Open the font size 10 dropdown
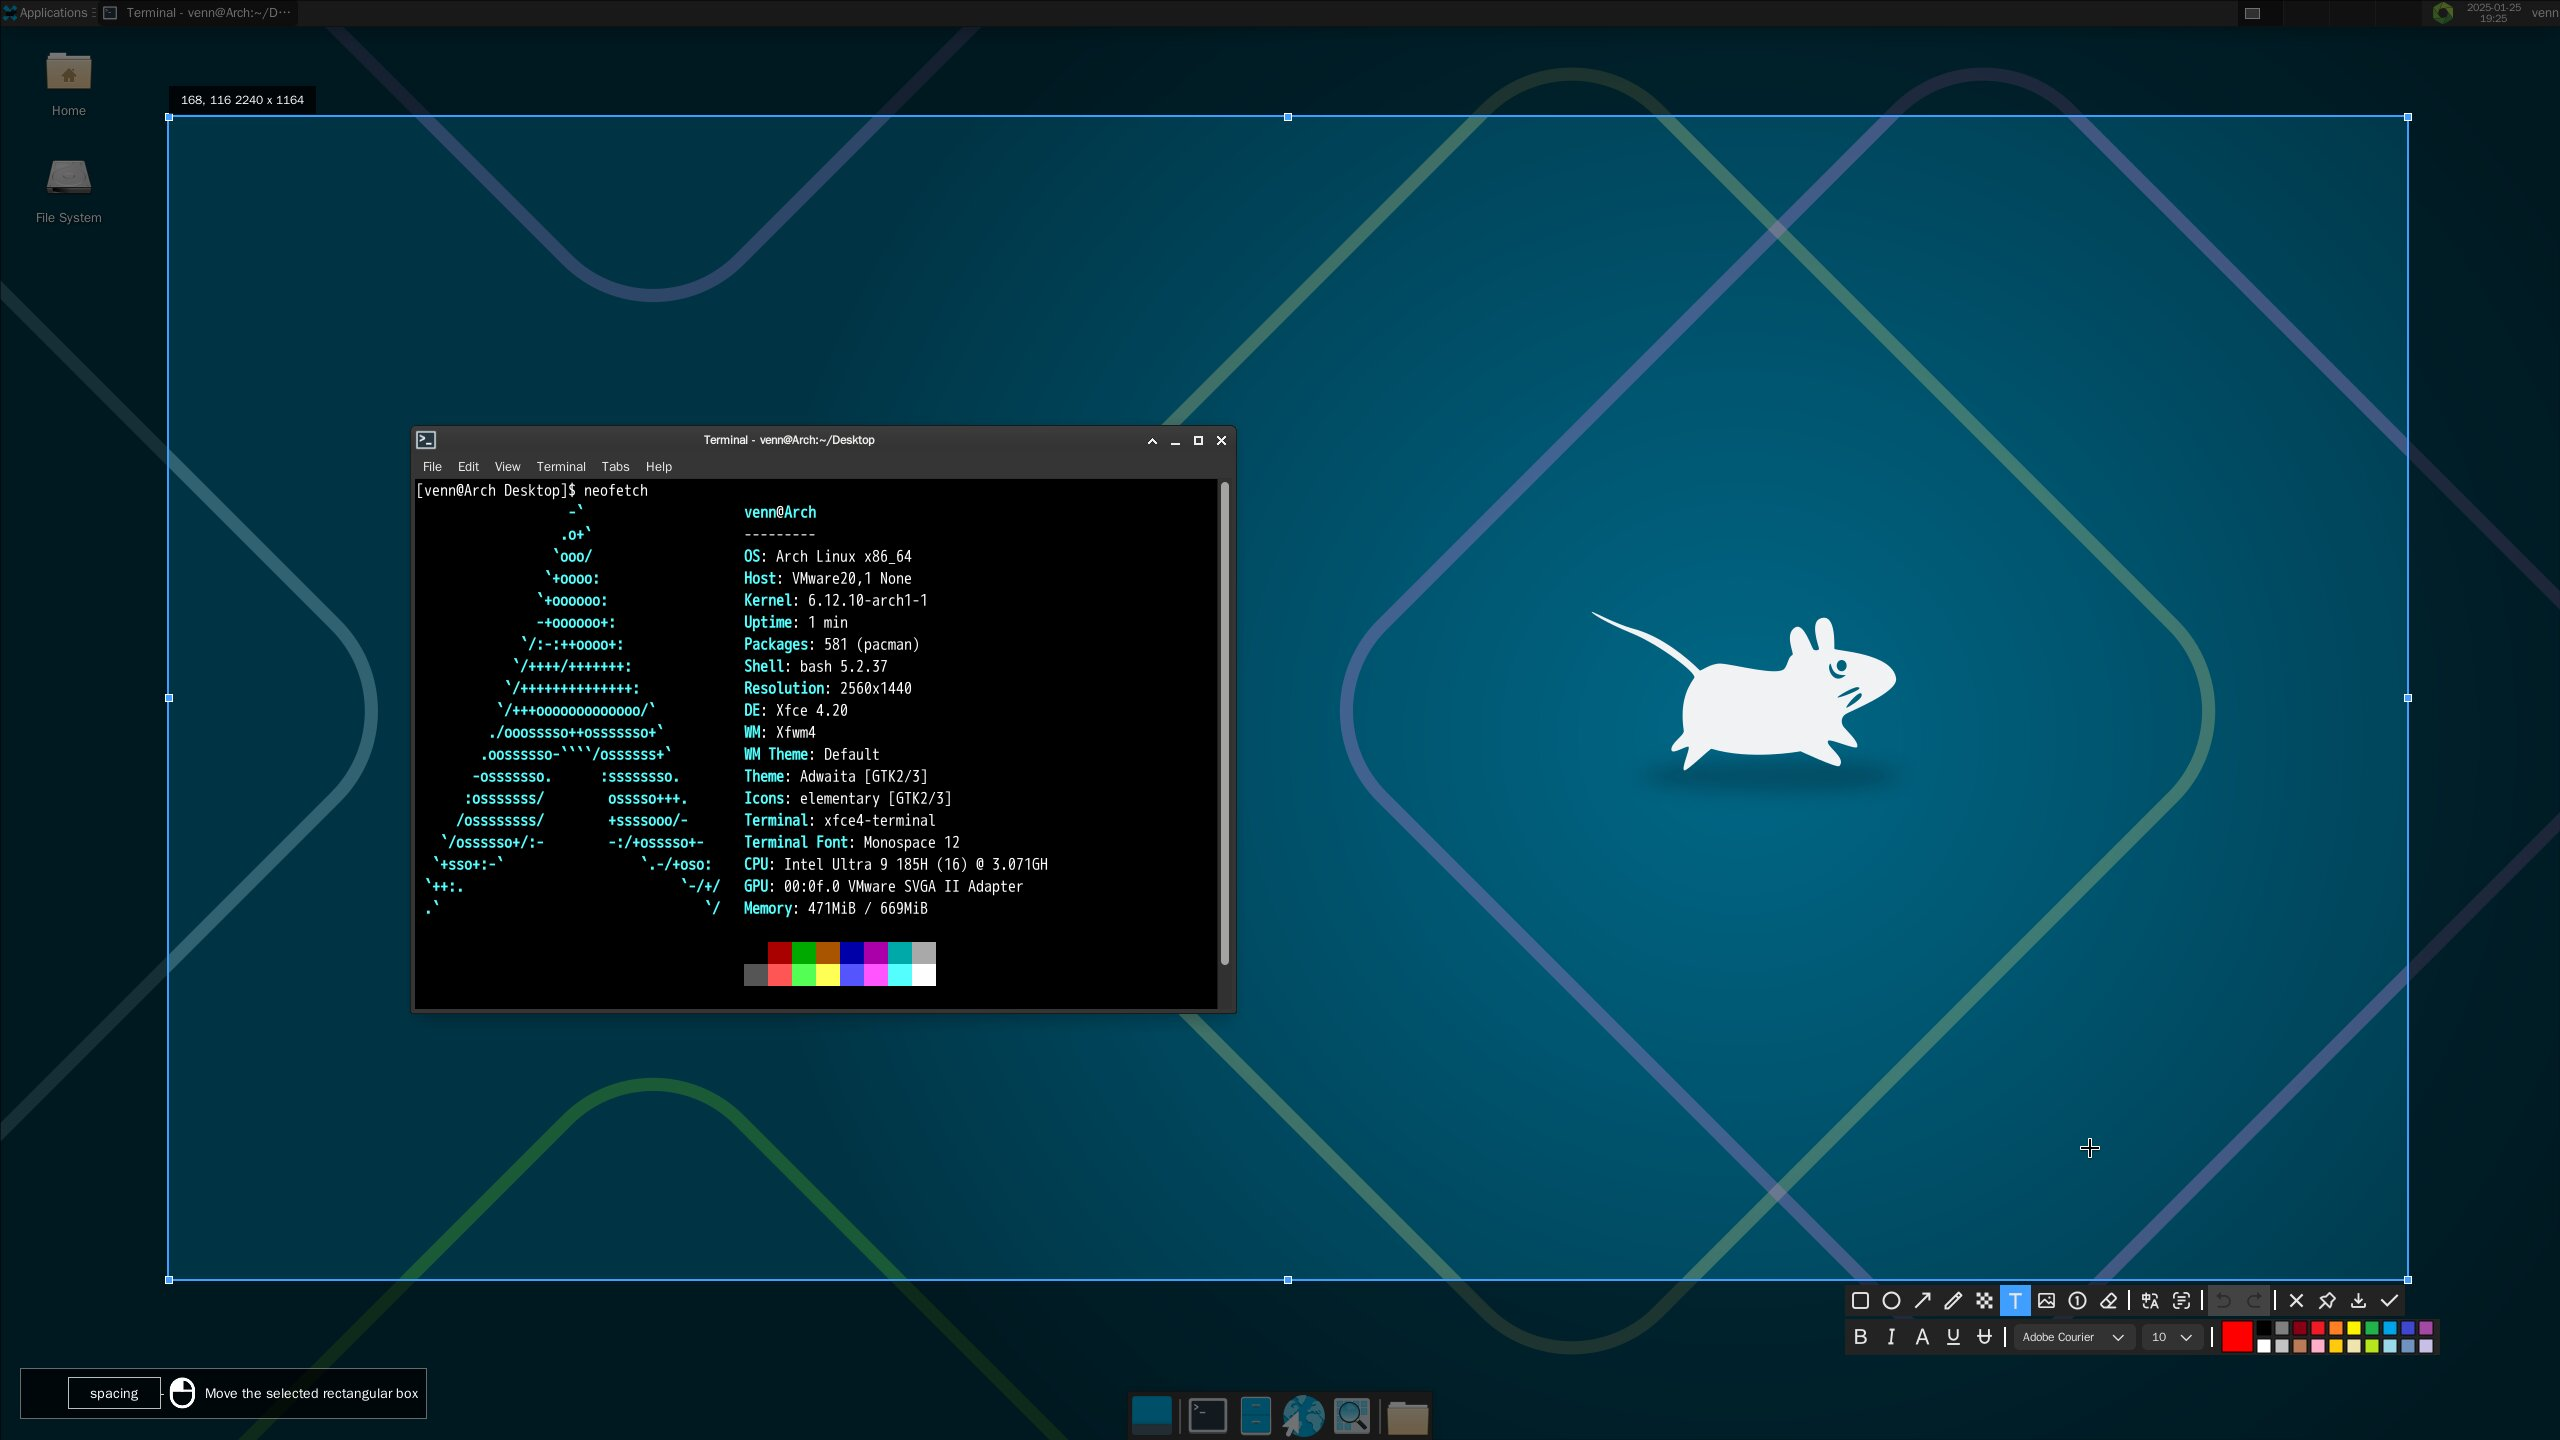This screenshot has width=2560, height=1440. click(x=2171, y=1337)
